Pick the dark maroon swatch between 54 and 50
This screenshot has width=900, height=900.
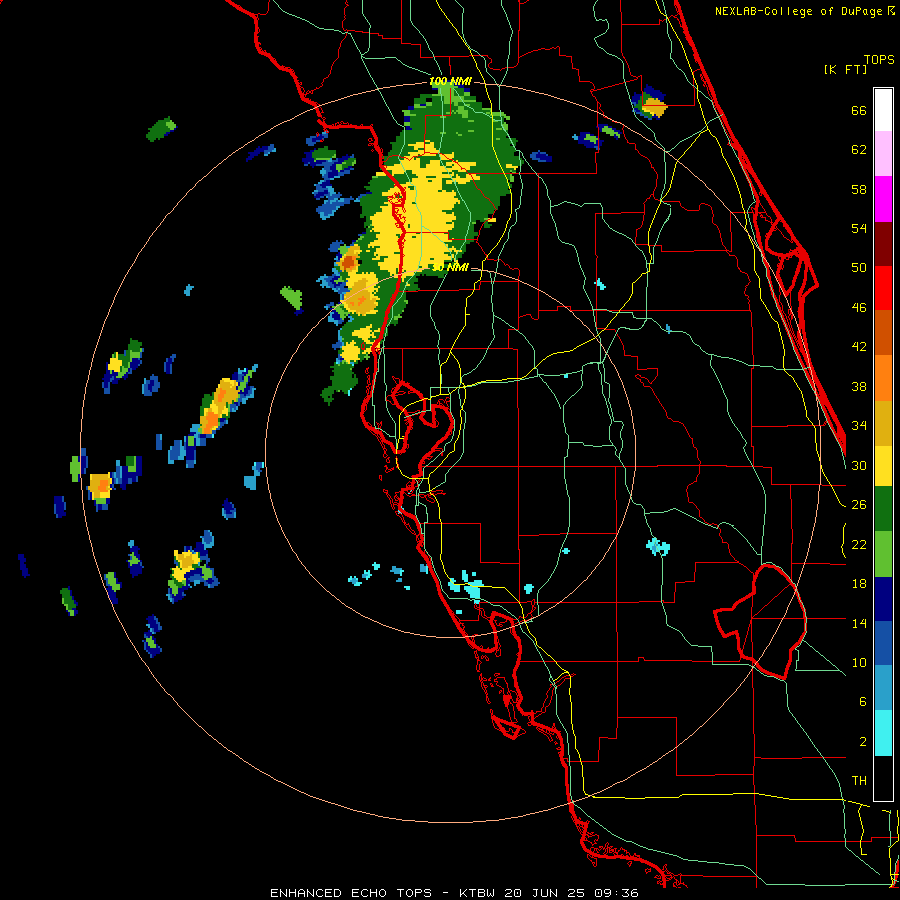click(883, 243)
